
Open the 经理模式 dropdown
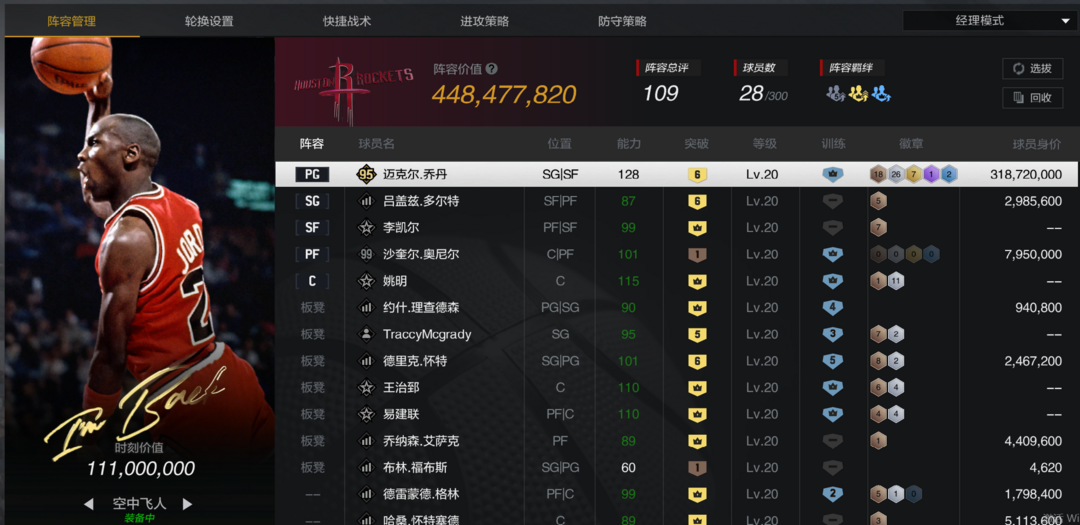click(x=987, y=21)
